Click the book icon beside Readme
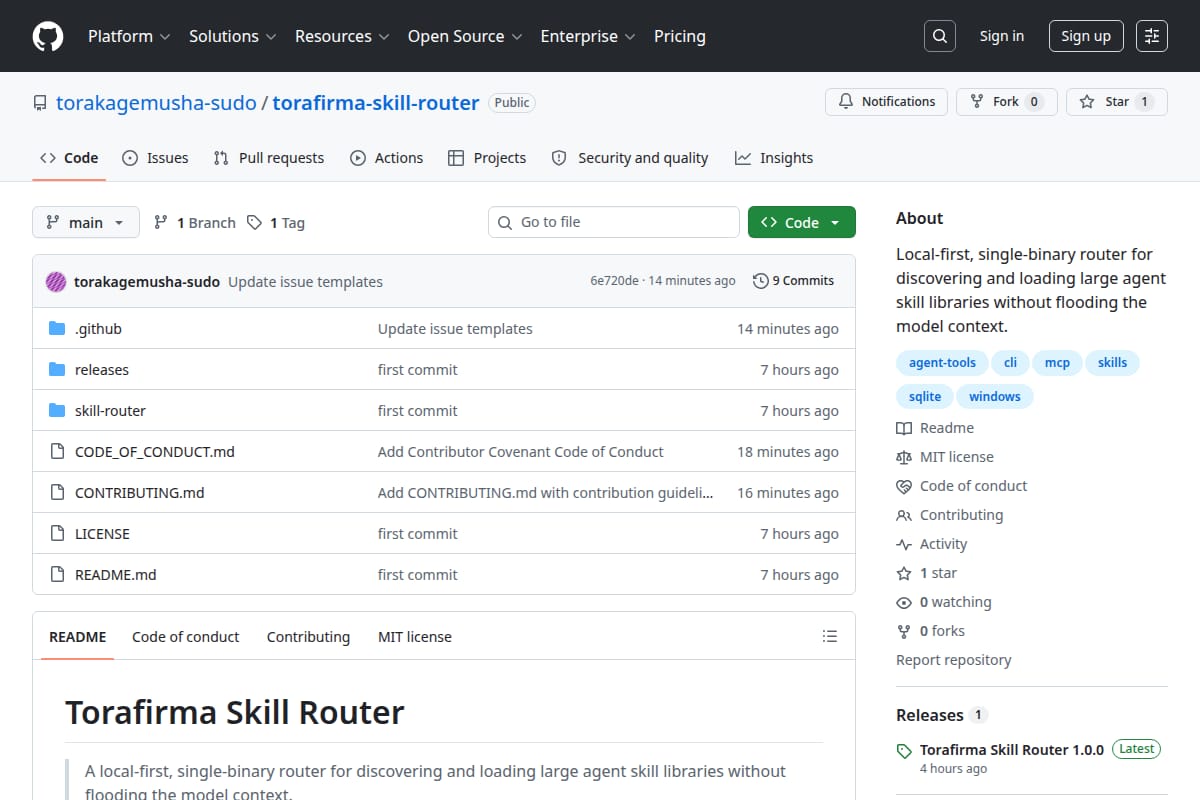The height and width of the screenshot is (800, 1200). click(x=904, y=428)
